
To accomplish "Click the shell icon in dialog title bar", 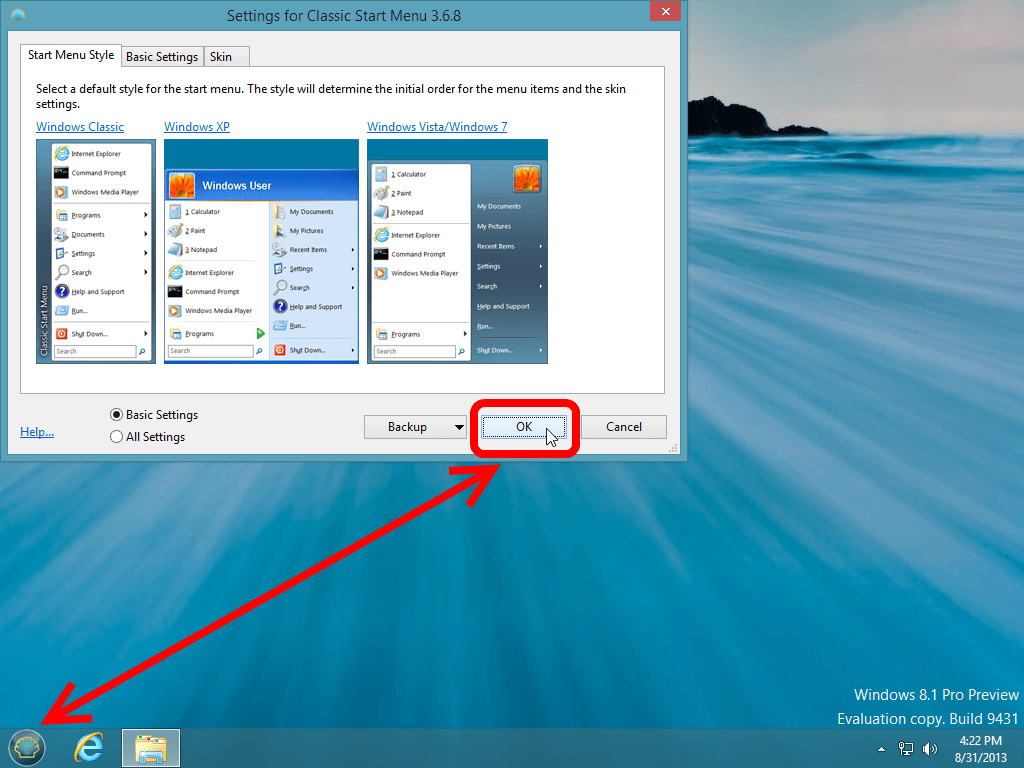I will click(x=18, y=15).
